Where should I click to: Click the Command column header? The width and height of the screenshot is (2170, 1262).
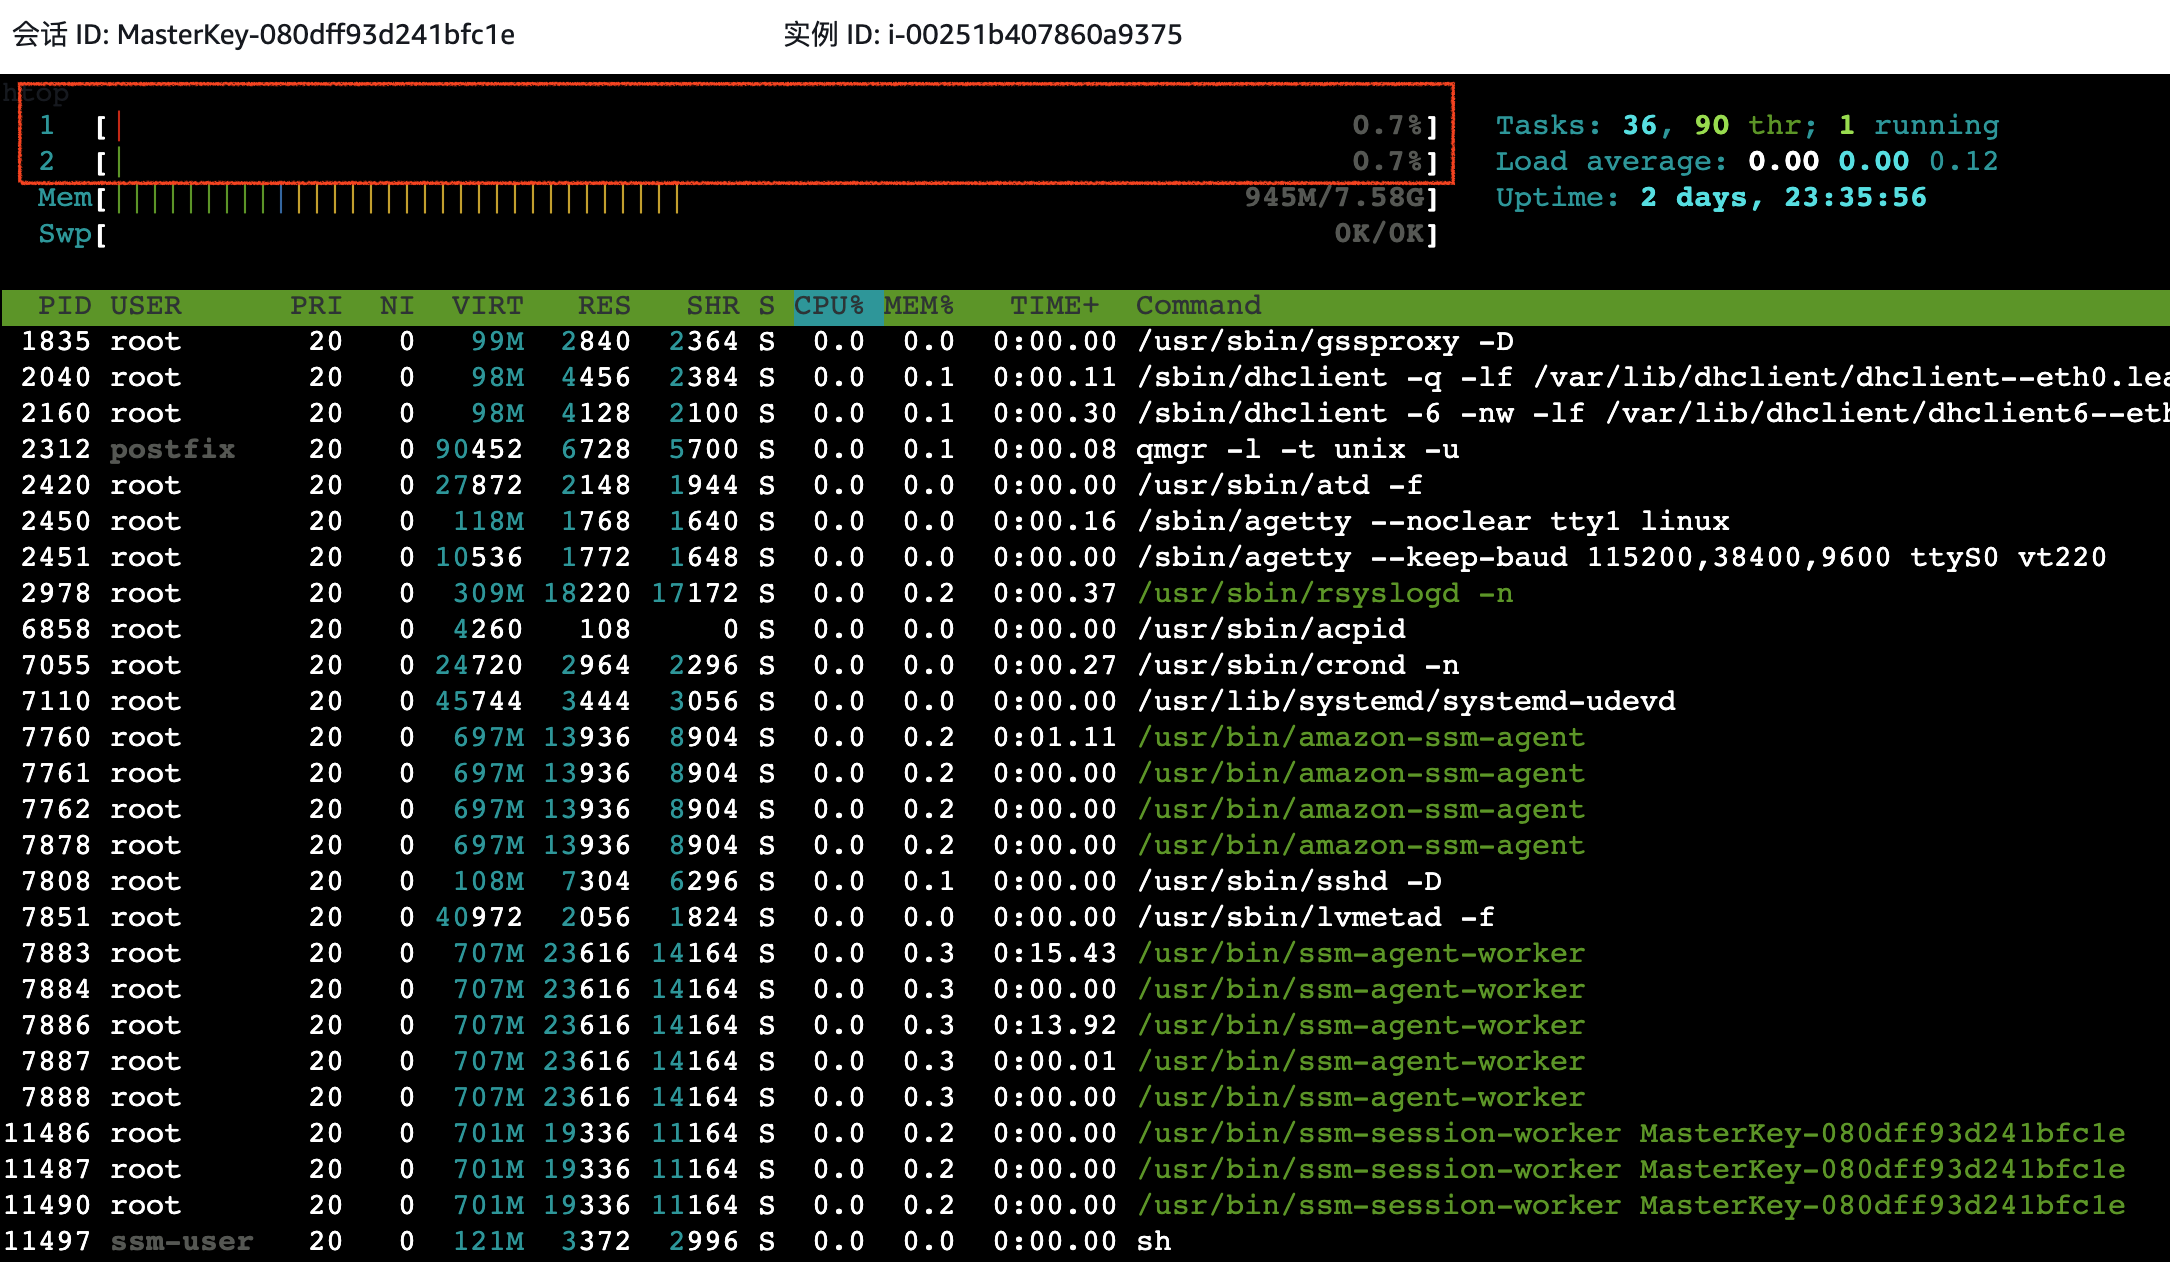point(1198,306)
